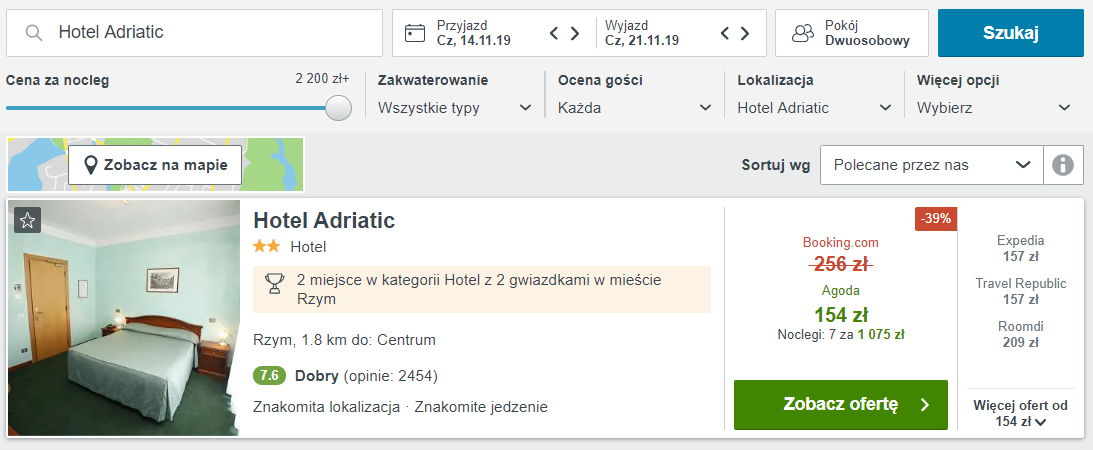
Task: Move the Przyjazd date one day back
Action: pos(554,33)
